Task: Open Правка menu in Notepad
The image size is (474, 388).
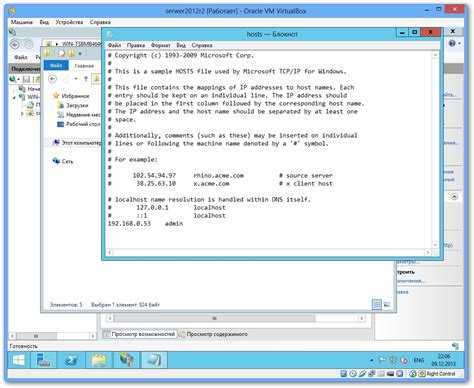Action: pyautogui.click(x=136, y=45)
